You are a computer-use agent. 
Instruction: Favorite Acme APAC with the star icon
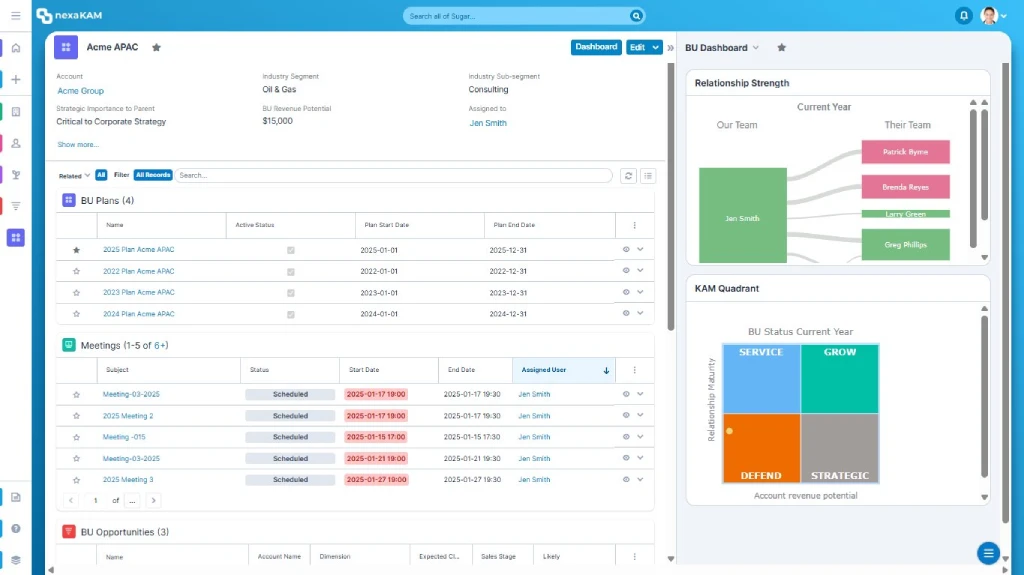(156, 47)
